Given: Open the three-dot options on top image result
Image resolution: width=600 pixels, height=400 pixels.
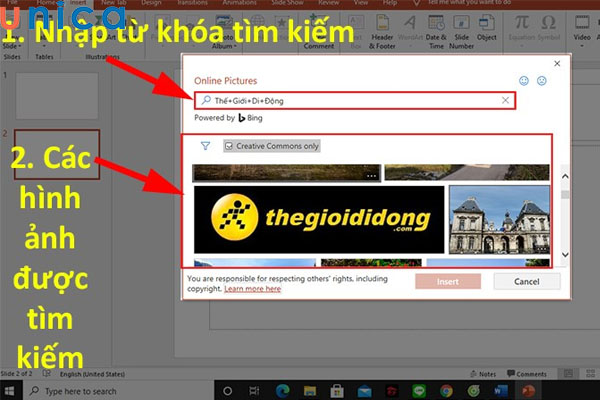Looking at the screenshot, I should [x=371, y=176].
